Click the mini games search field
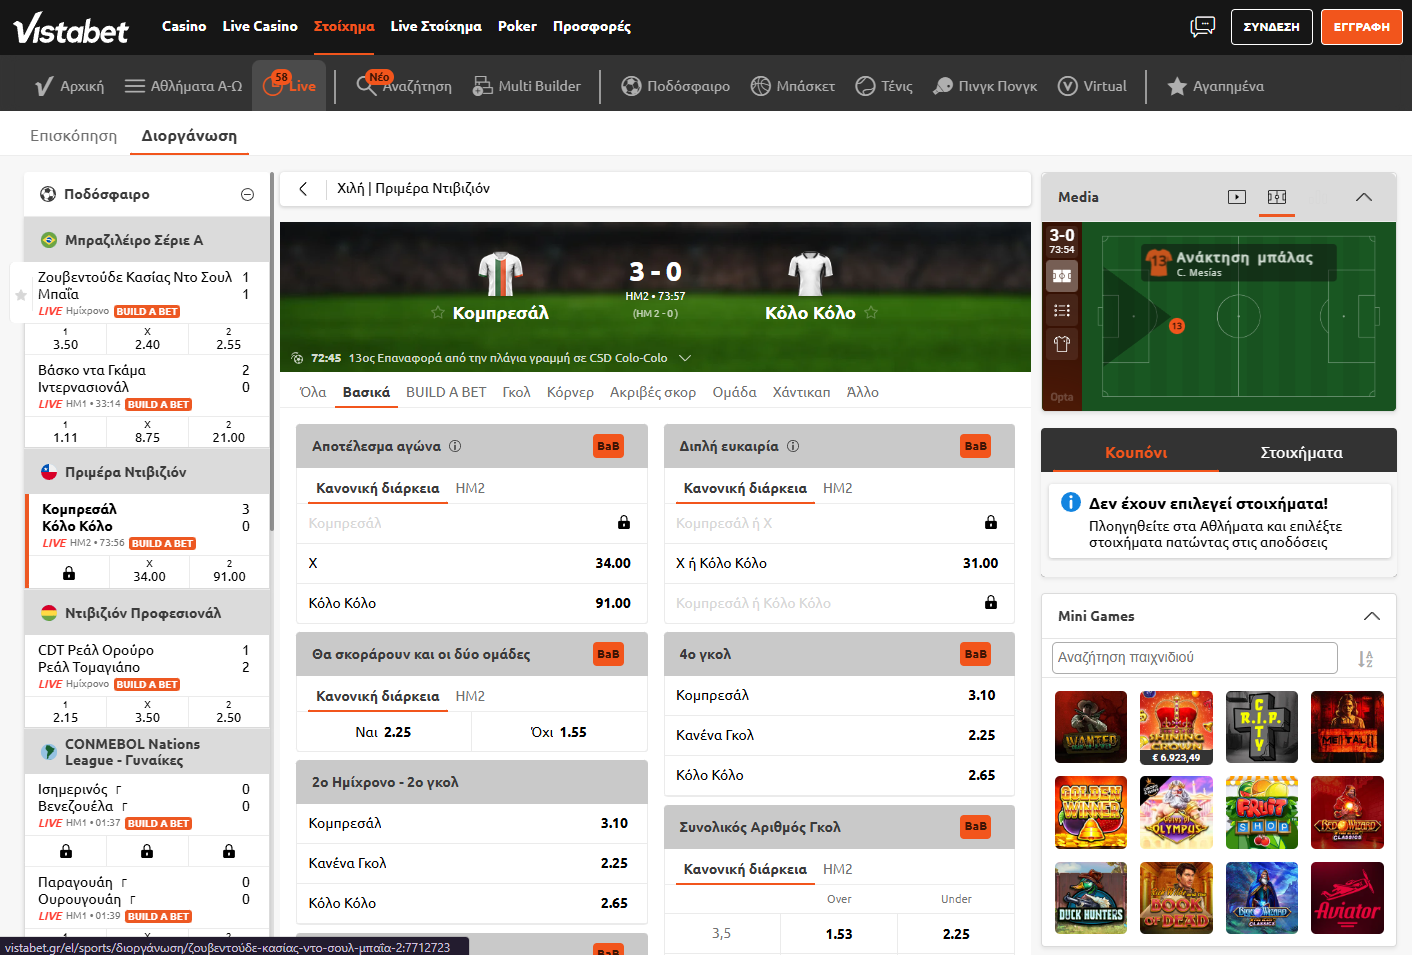The width and height of the screenshot is (1412, 955). tap(1194, 658)
